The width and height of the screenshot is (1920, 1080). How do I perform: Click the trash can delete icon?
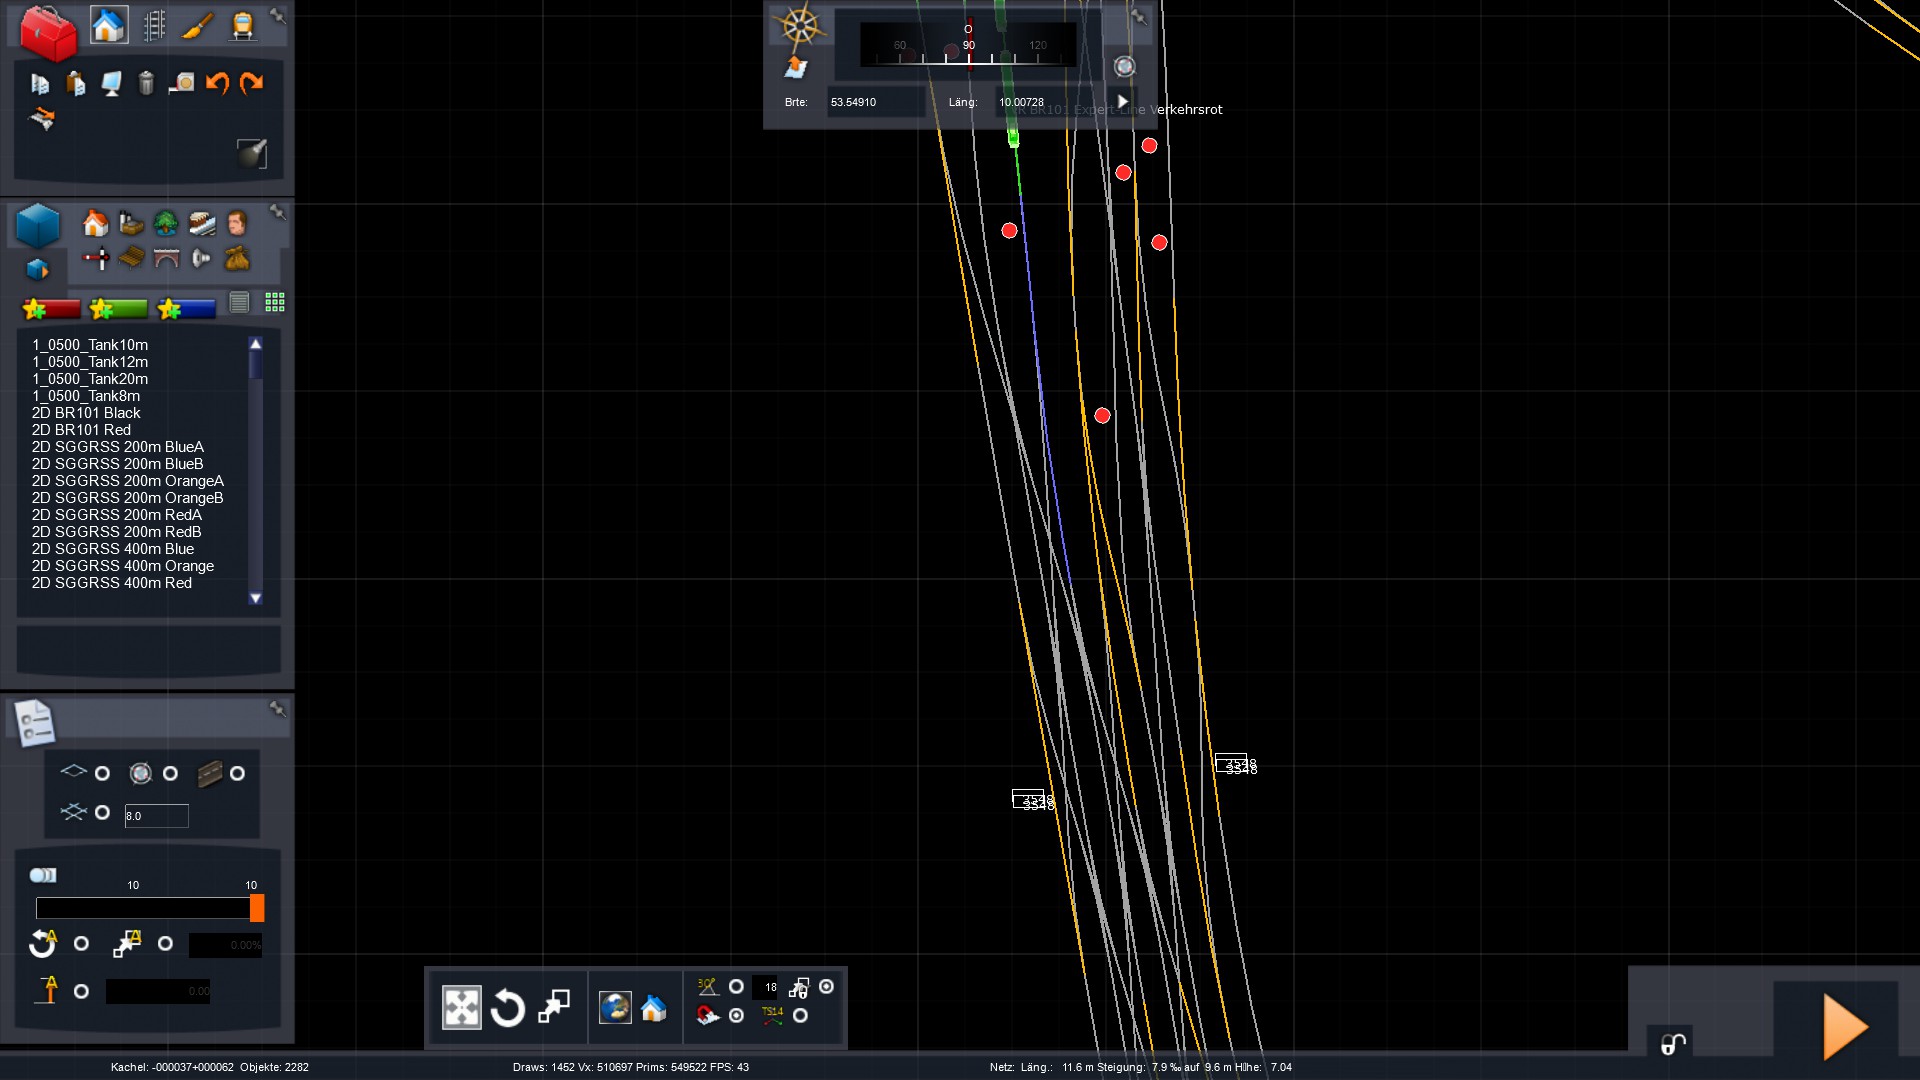coord(146,83)
